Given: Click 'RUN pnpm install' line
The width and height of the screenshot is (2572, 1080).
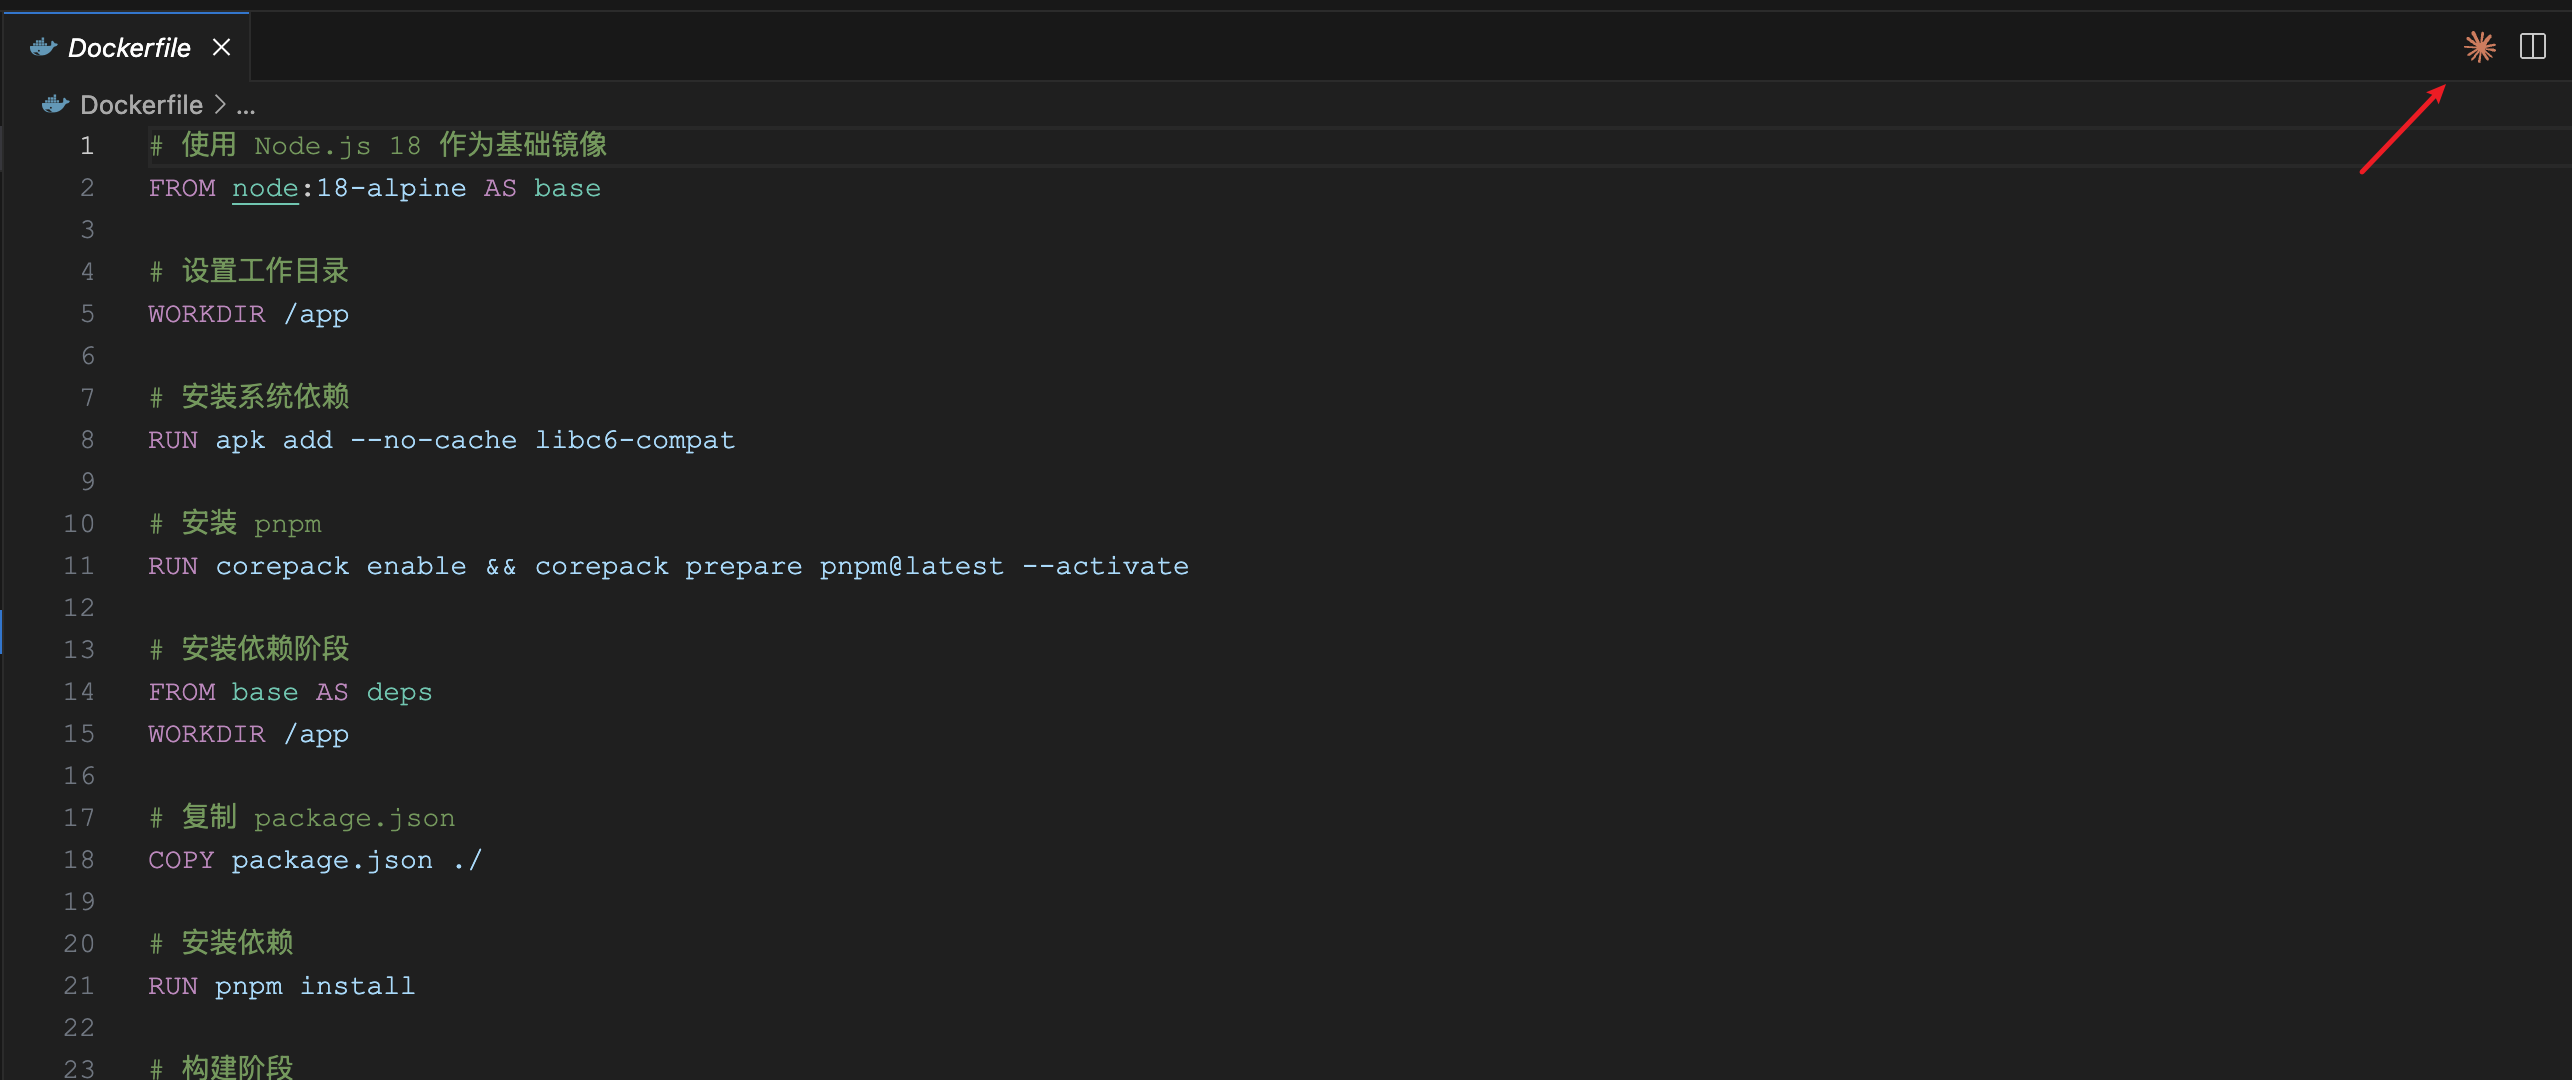Looking at the screenshot, I should tap(282, 986).
